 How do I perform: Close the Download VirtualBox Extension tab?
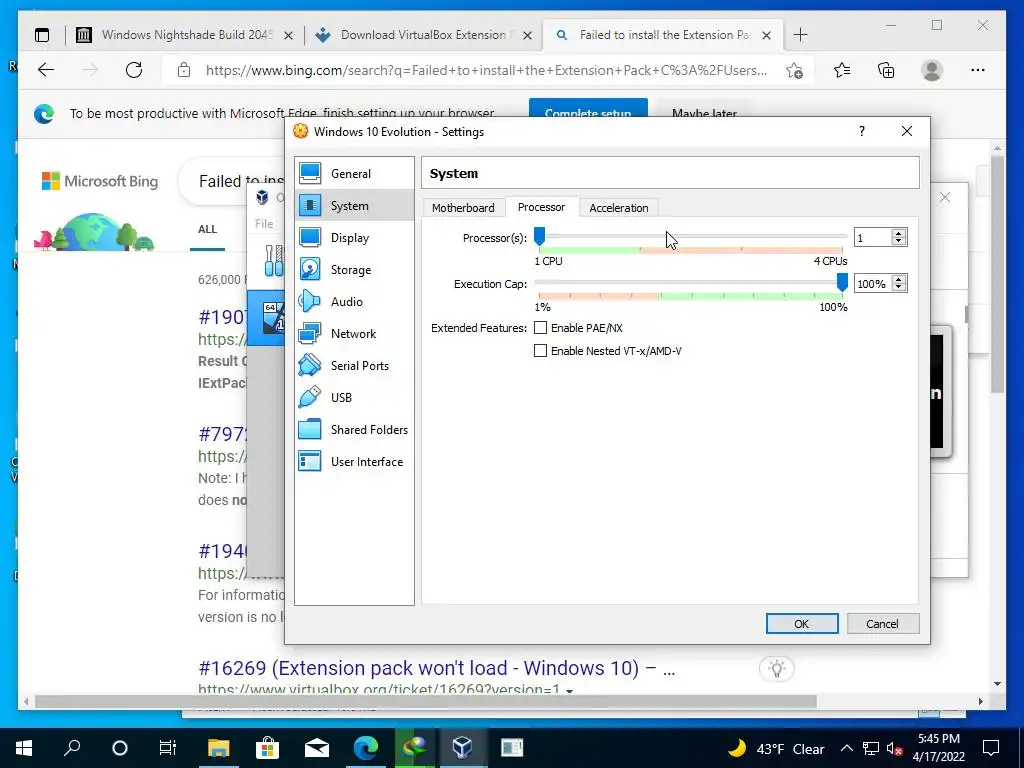(528, 35)
